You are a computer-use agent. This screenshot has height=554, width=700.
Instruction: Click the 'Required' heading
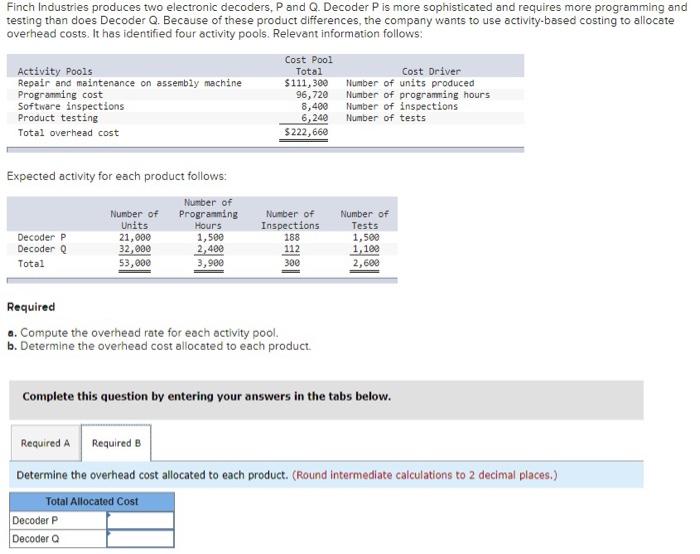[x=31, y=307]
